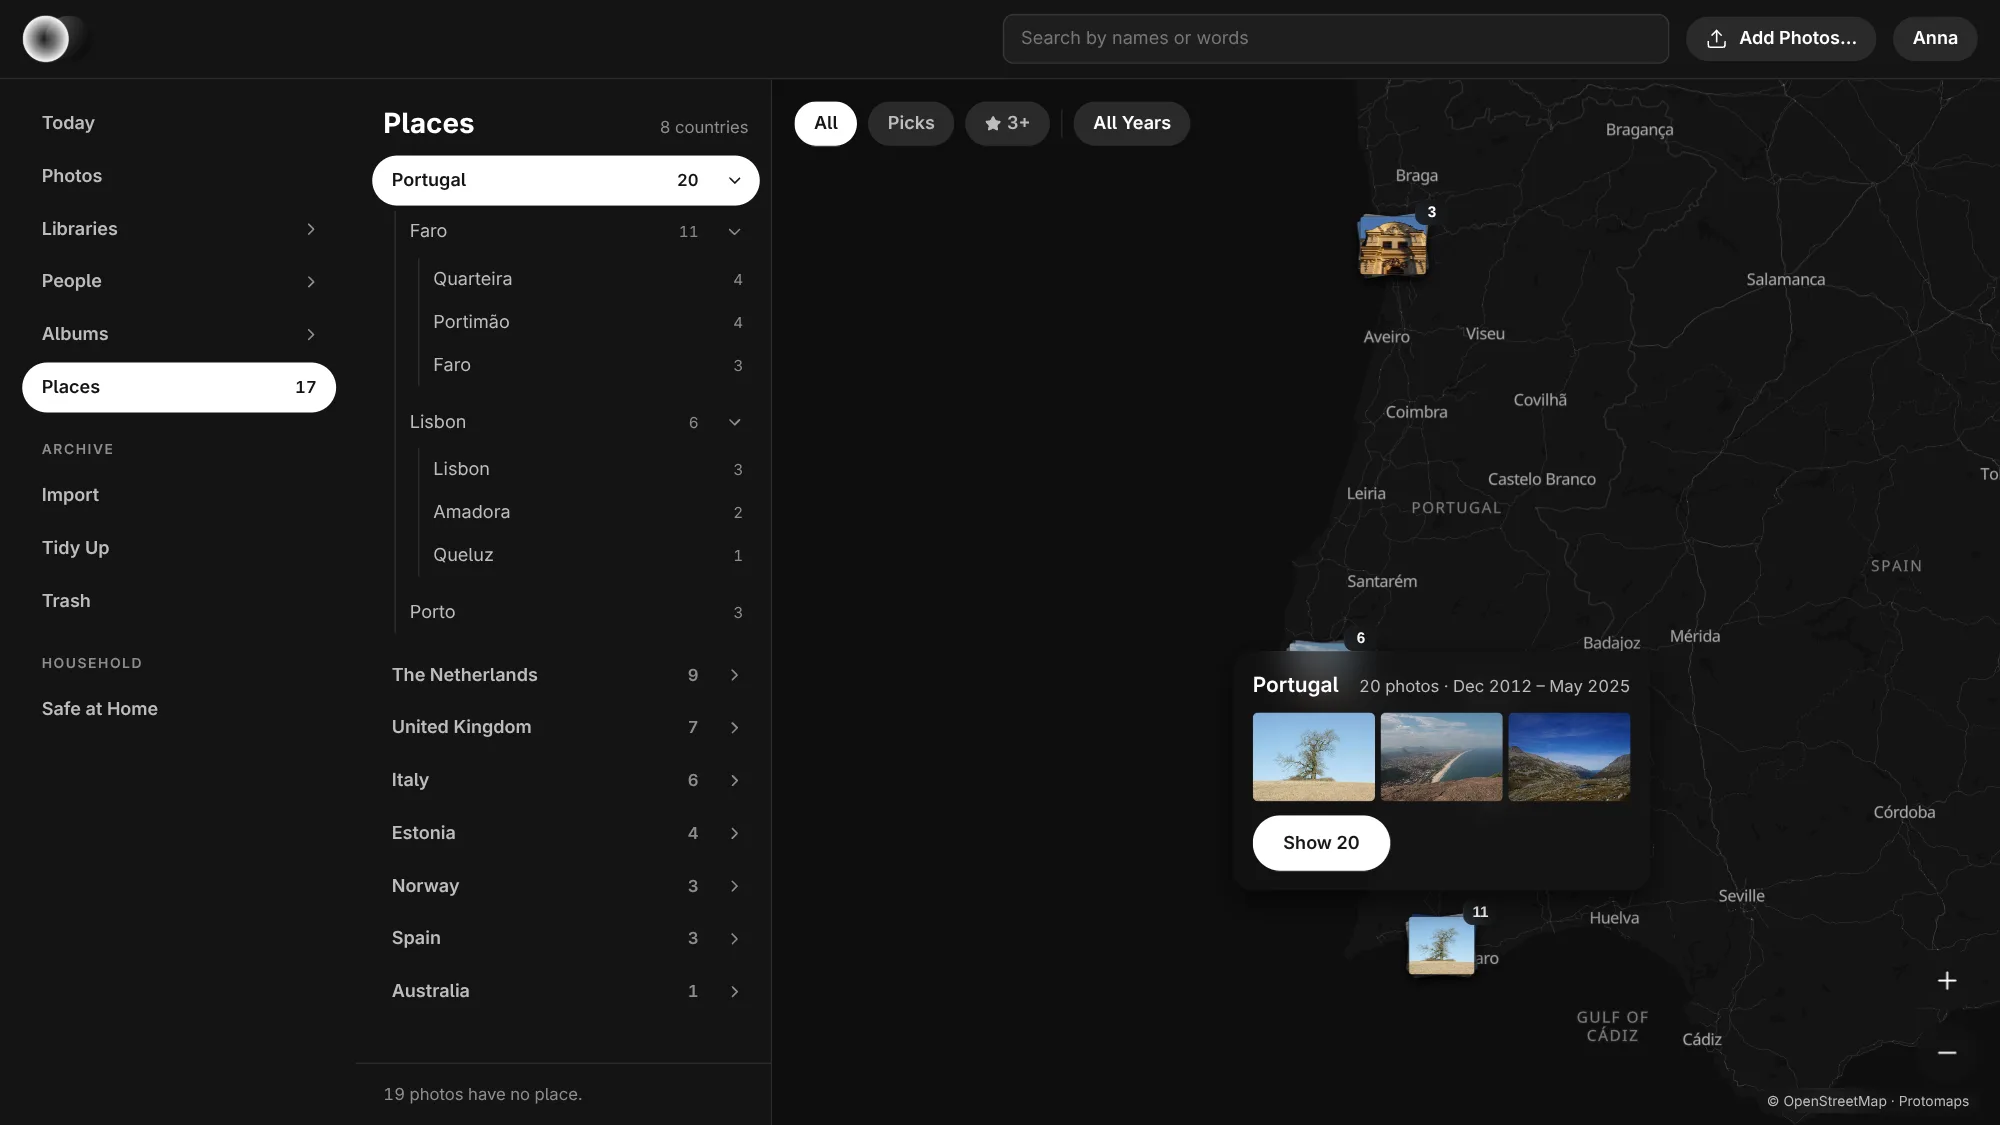Zoom in the map with plus icon

point(1946,981)
